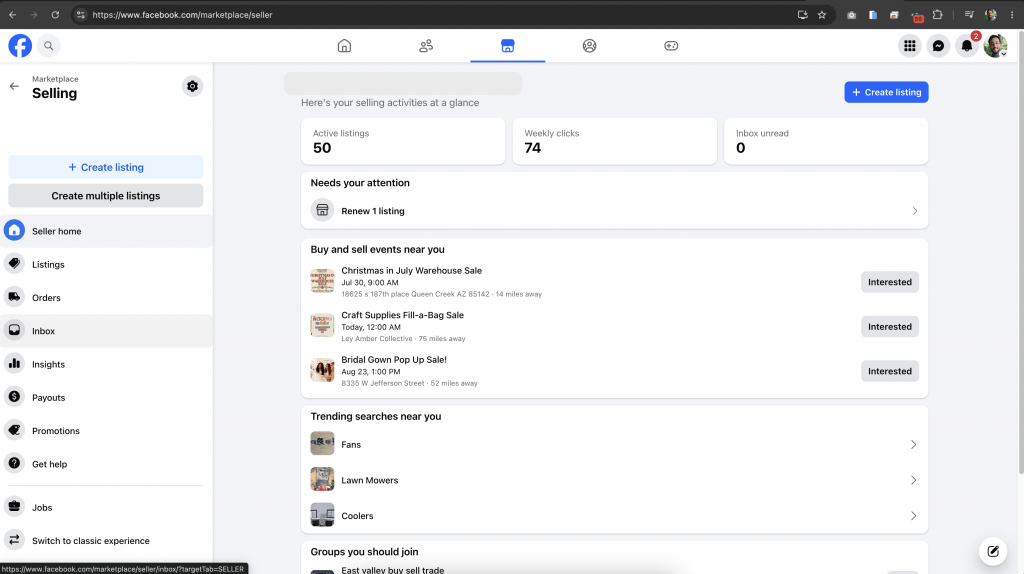The height and width of the screenshot is (574, 1024).
Task: Click the Lawn Mowers thumbnail image
Action: pyautogui.click(x=322, y=479)
